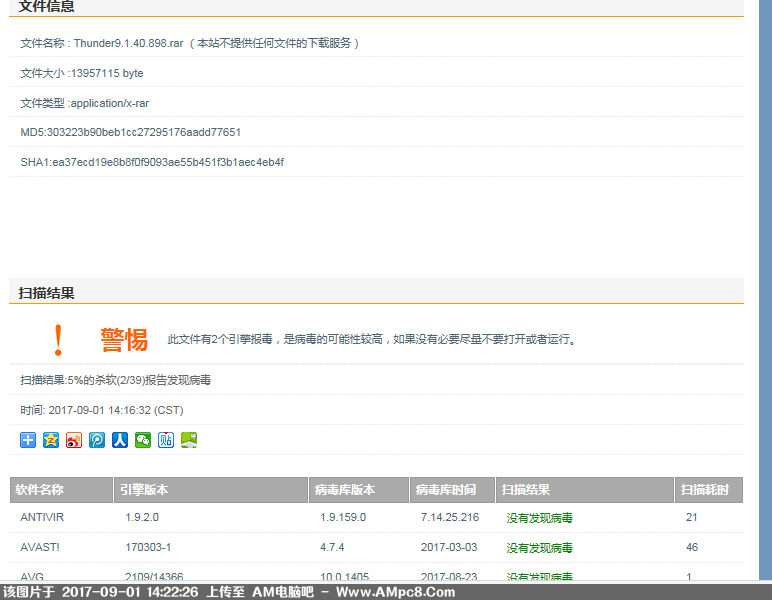Click the ANTIVIR scan duration 21
Screen dimensions: 772x600
coord(691,517)
